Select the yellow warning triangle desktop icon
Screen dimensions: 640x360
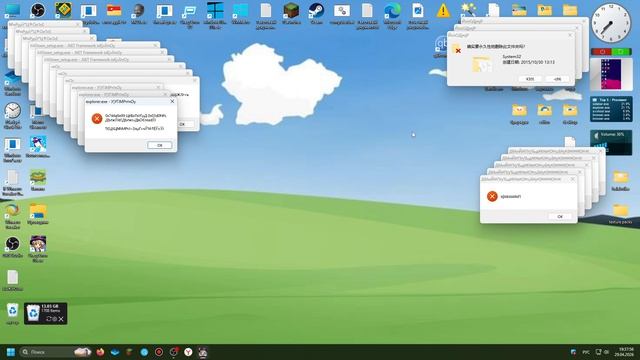tap(443, 10)
